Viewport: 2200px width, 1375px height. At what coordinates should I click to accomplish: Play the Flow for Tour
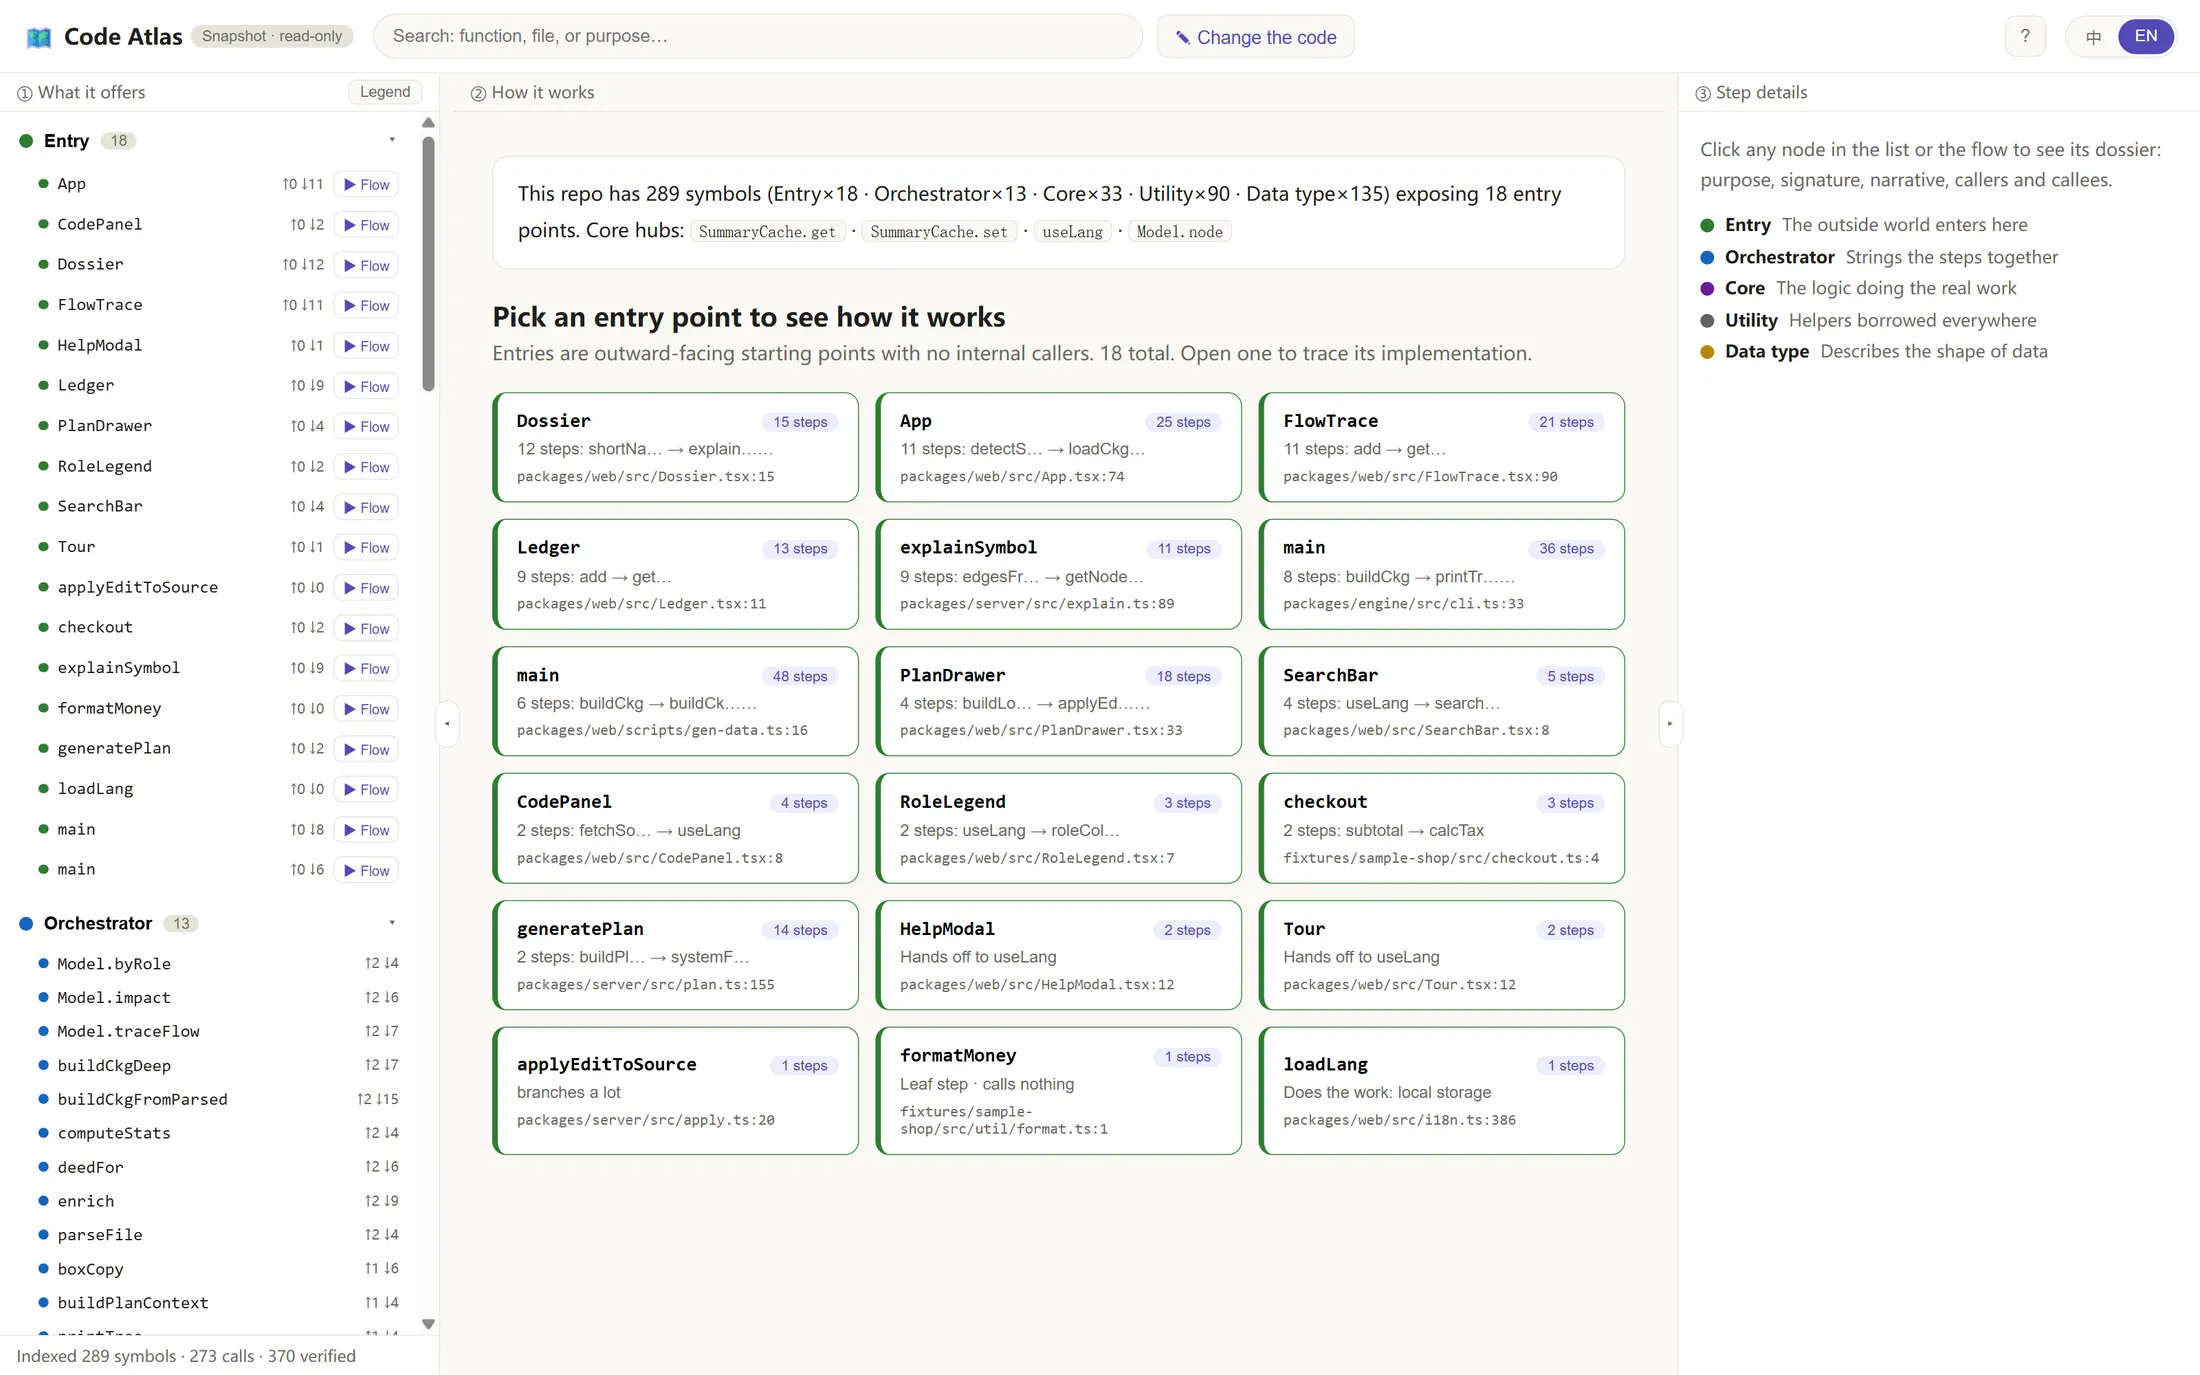click(x=366, y=547)
